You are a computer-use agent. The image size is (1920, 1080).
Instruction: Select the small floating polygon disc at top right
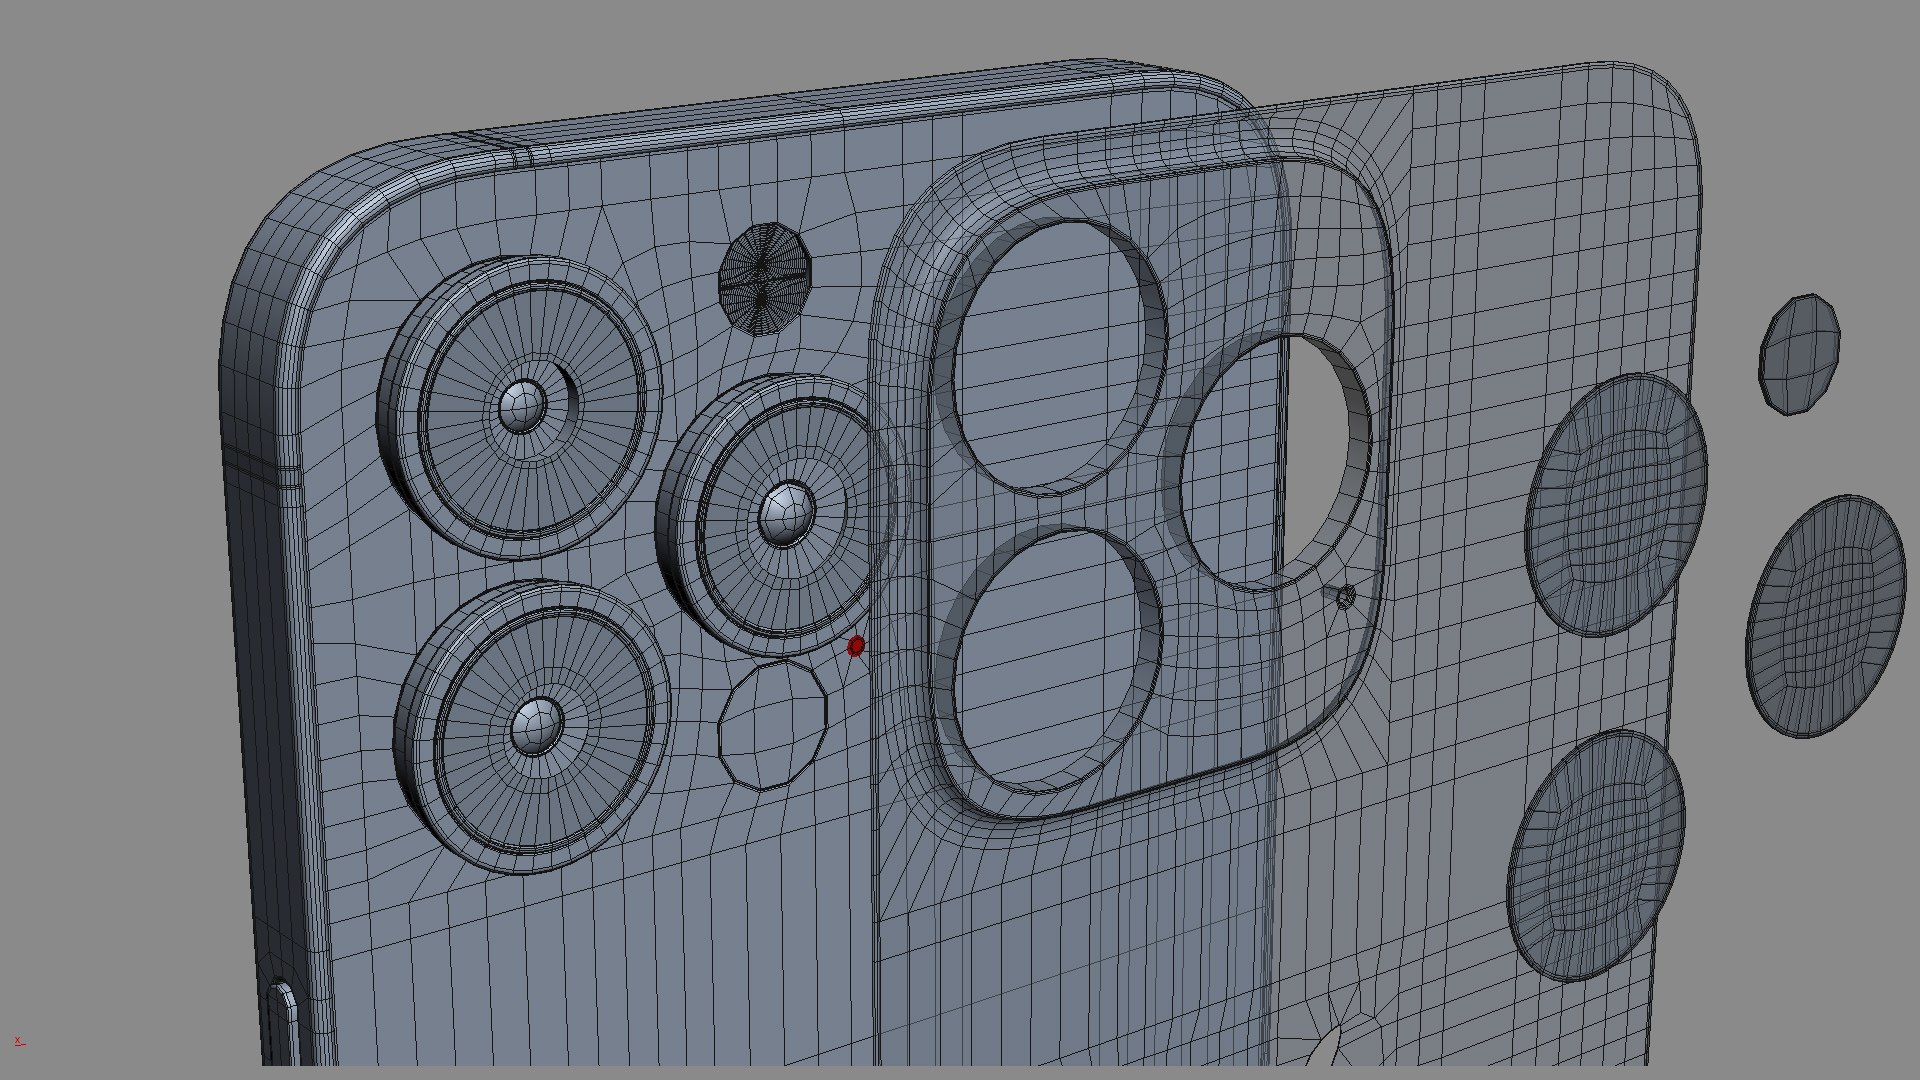coord(1800,354)
